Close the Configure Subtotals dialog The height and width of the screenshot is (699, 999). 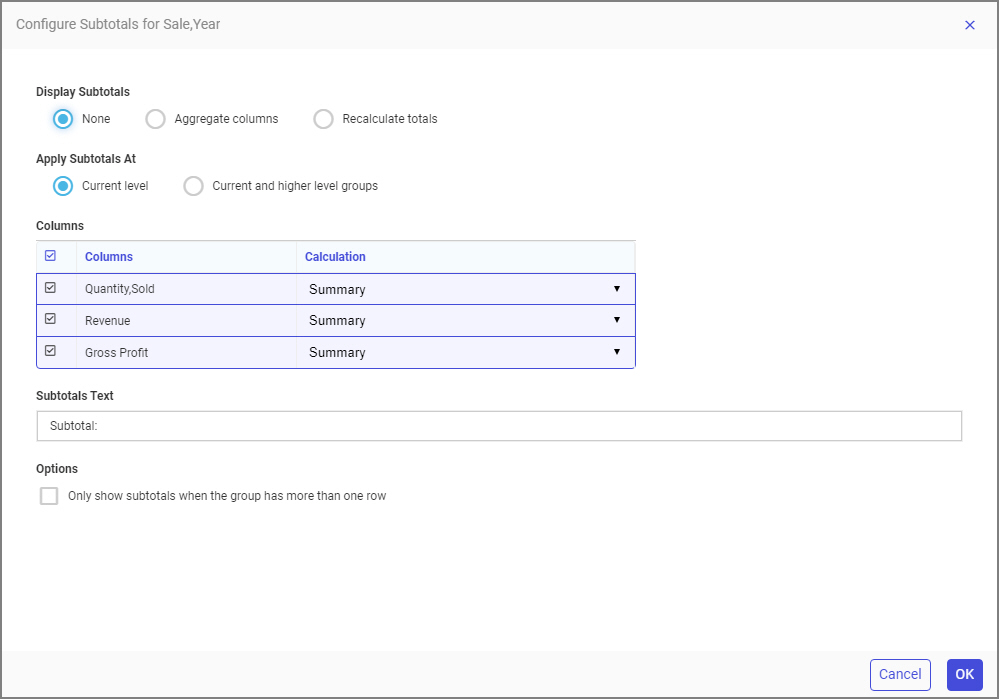point(969,25)
